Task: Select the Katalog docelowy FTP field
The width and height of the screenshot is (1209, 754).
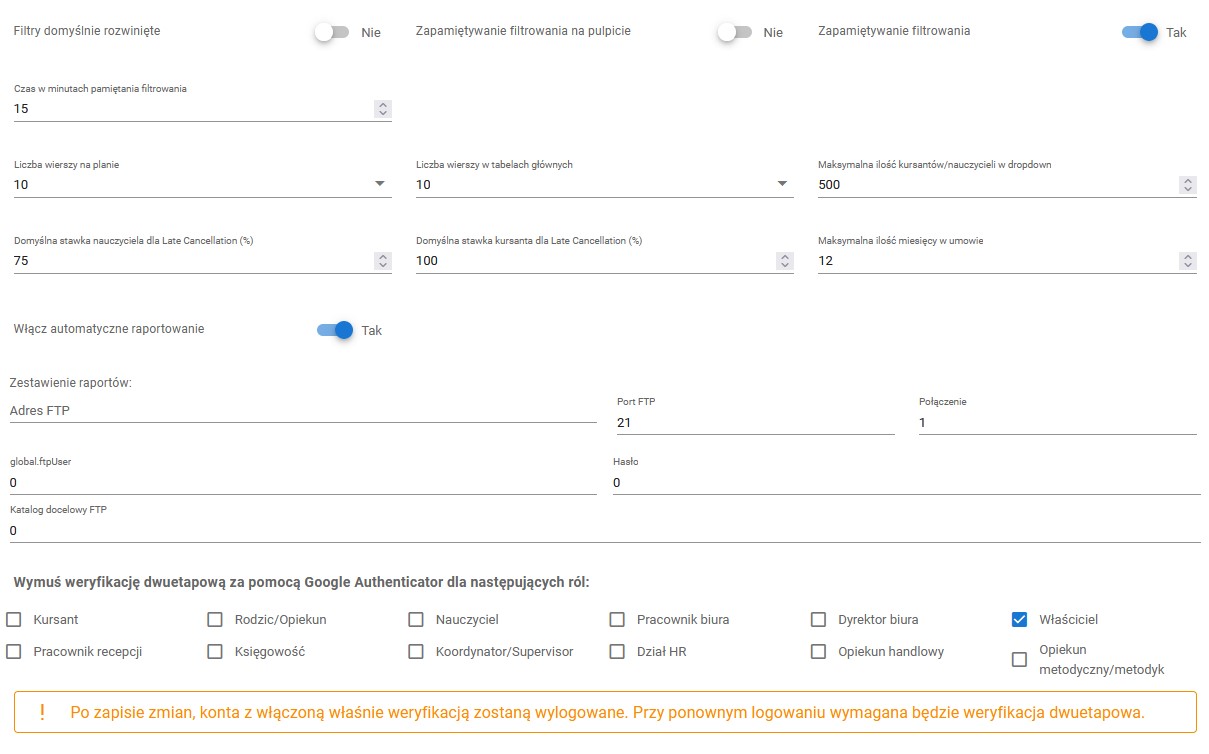Action: click(605, 531)
